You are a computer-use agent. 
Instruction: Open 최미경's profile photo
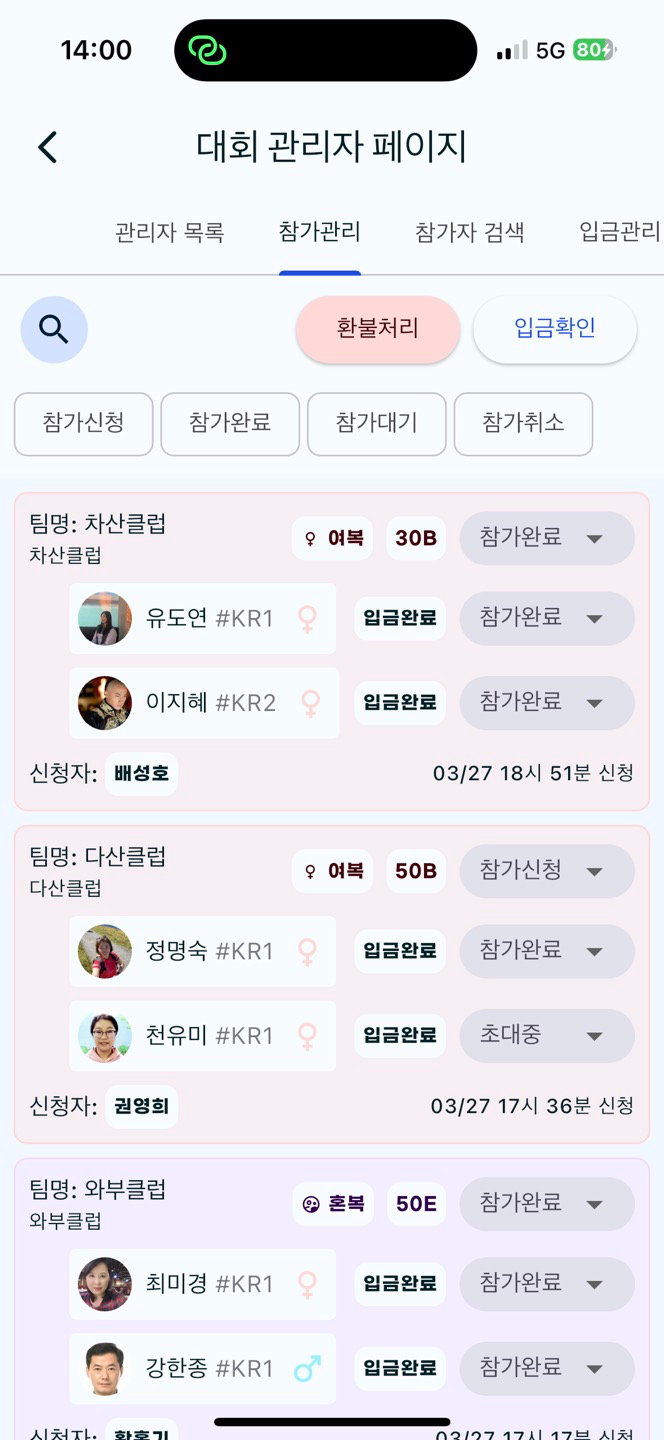tap(105, 1284)
